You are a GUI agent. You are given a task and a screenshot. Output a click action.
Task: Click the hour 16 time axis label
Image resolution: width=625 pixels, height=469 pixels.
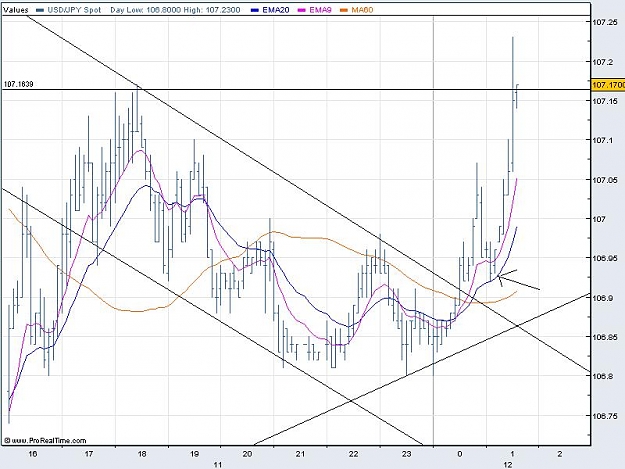click(33, 454)
